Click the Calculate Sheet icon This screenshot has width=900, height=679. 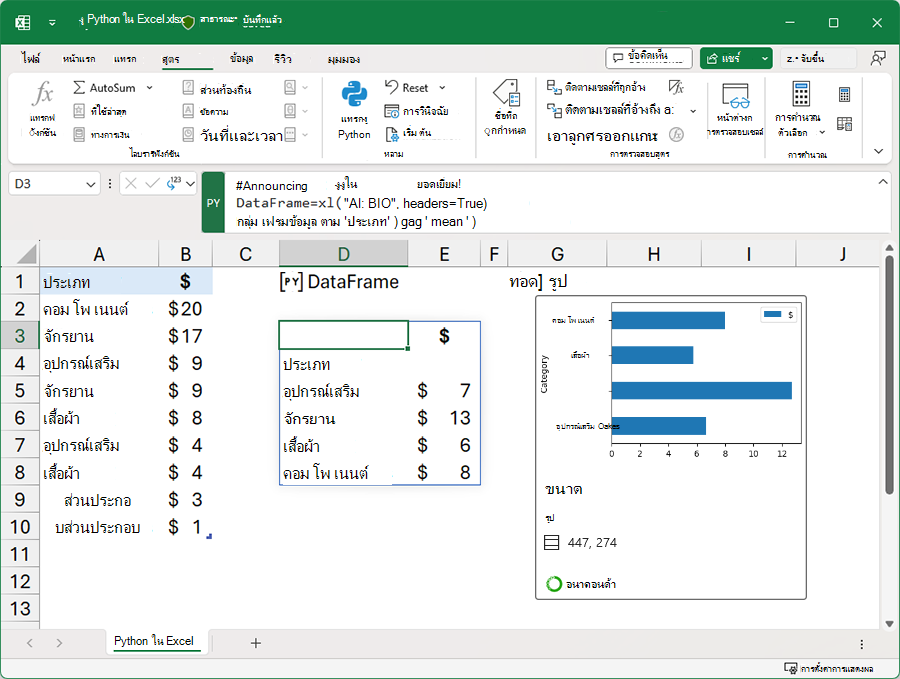point(844,123)
